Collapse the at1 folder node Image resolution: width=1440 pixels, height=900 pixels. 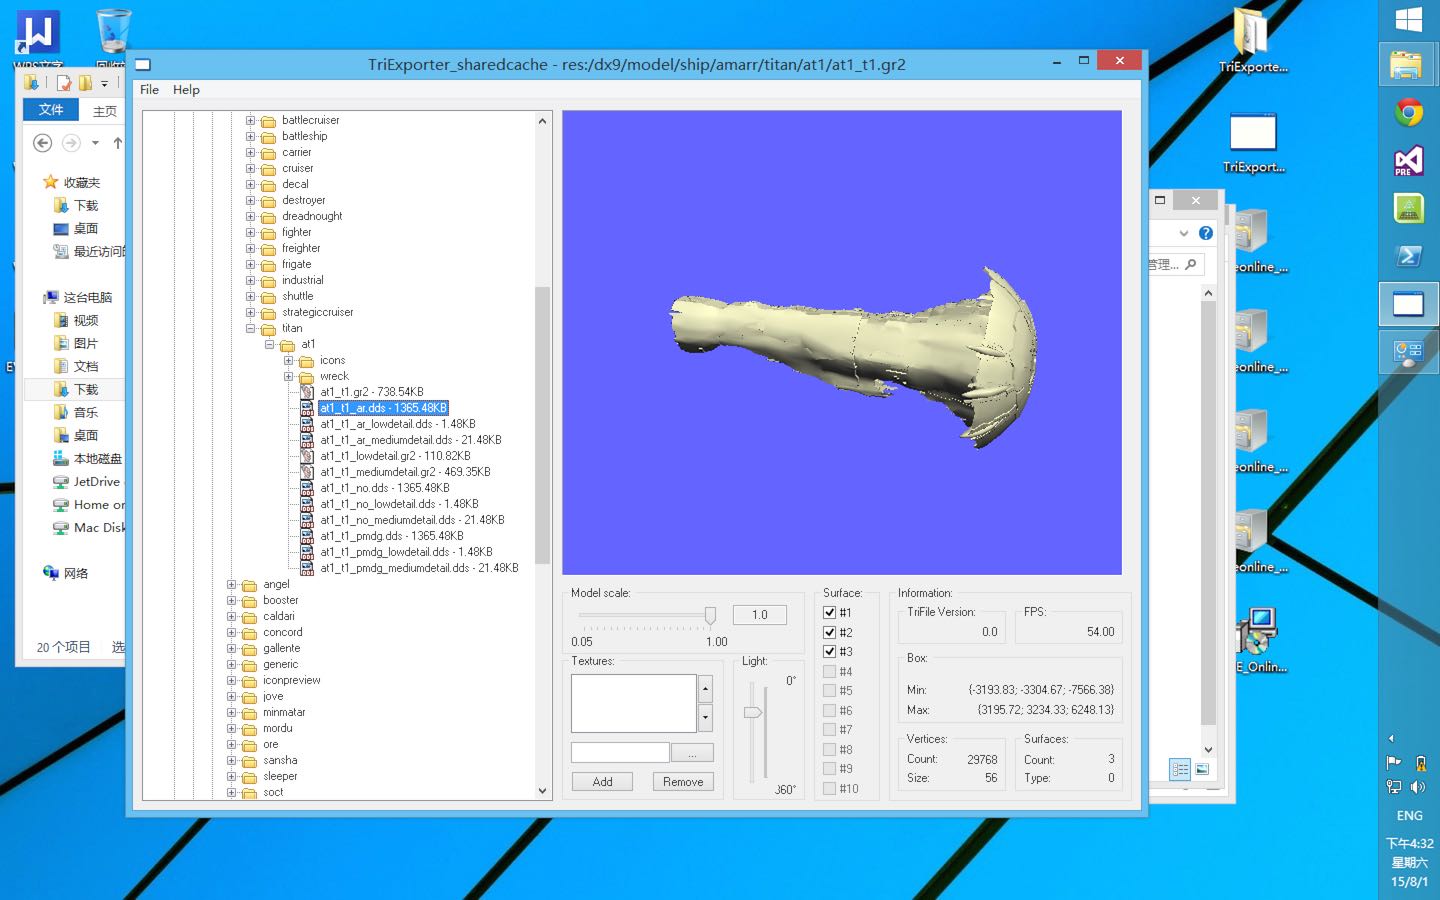(270, 344)
